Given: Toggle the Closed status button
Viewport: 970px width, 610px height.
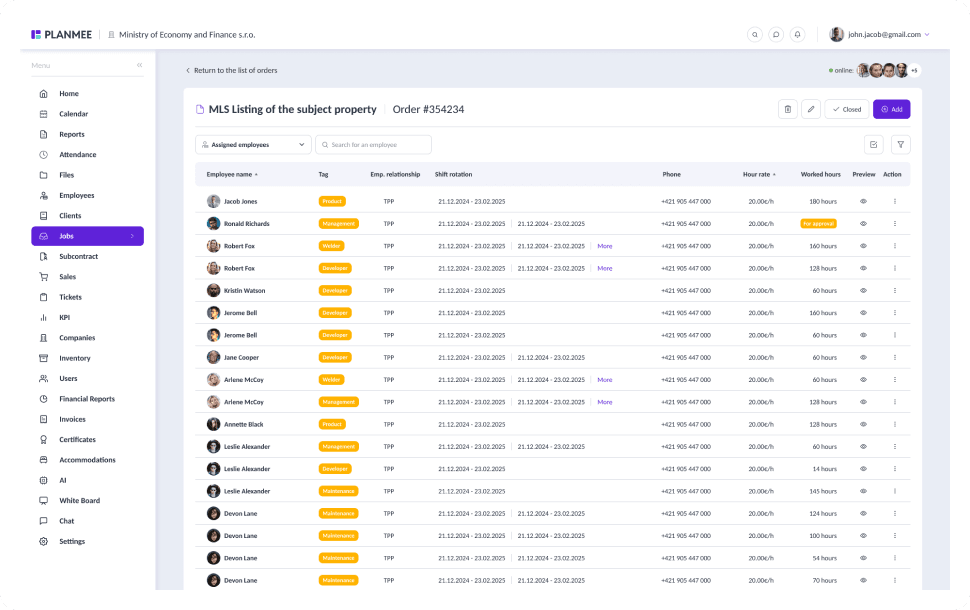Looking at the screenshot, I should 847,110.
